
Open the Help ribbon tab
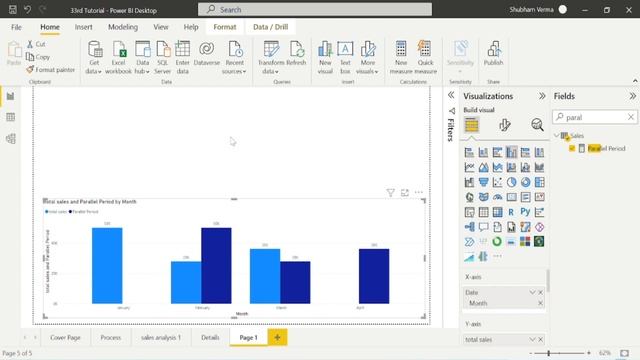[191, 27]
